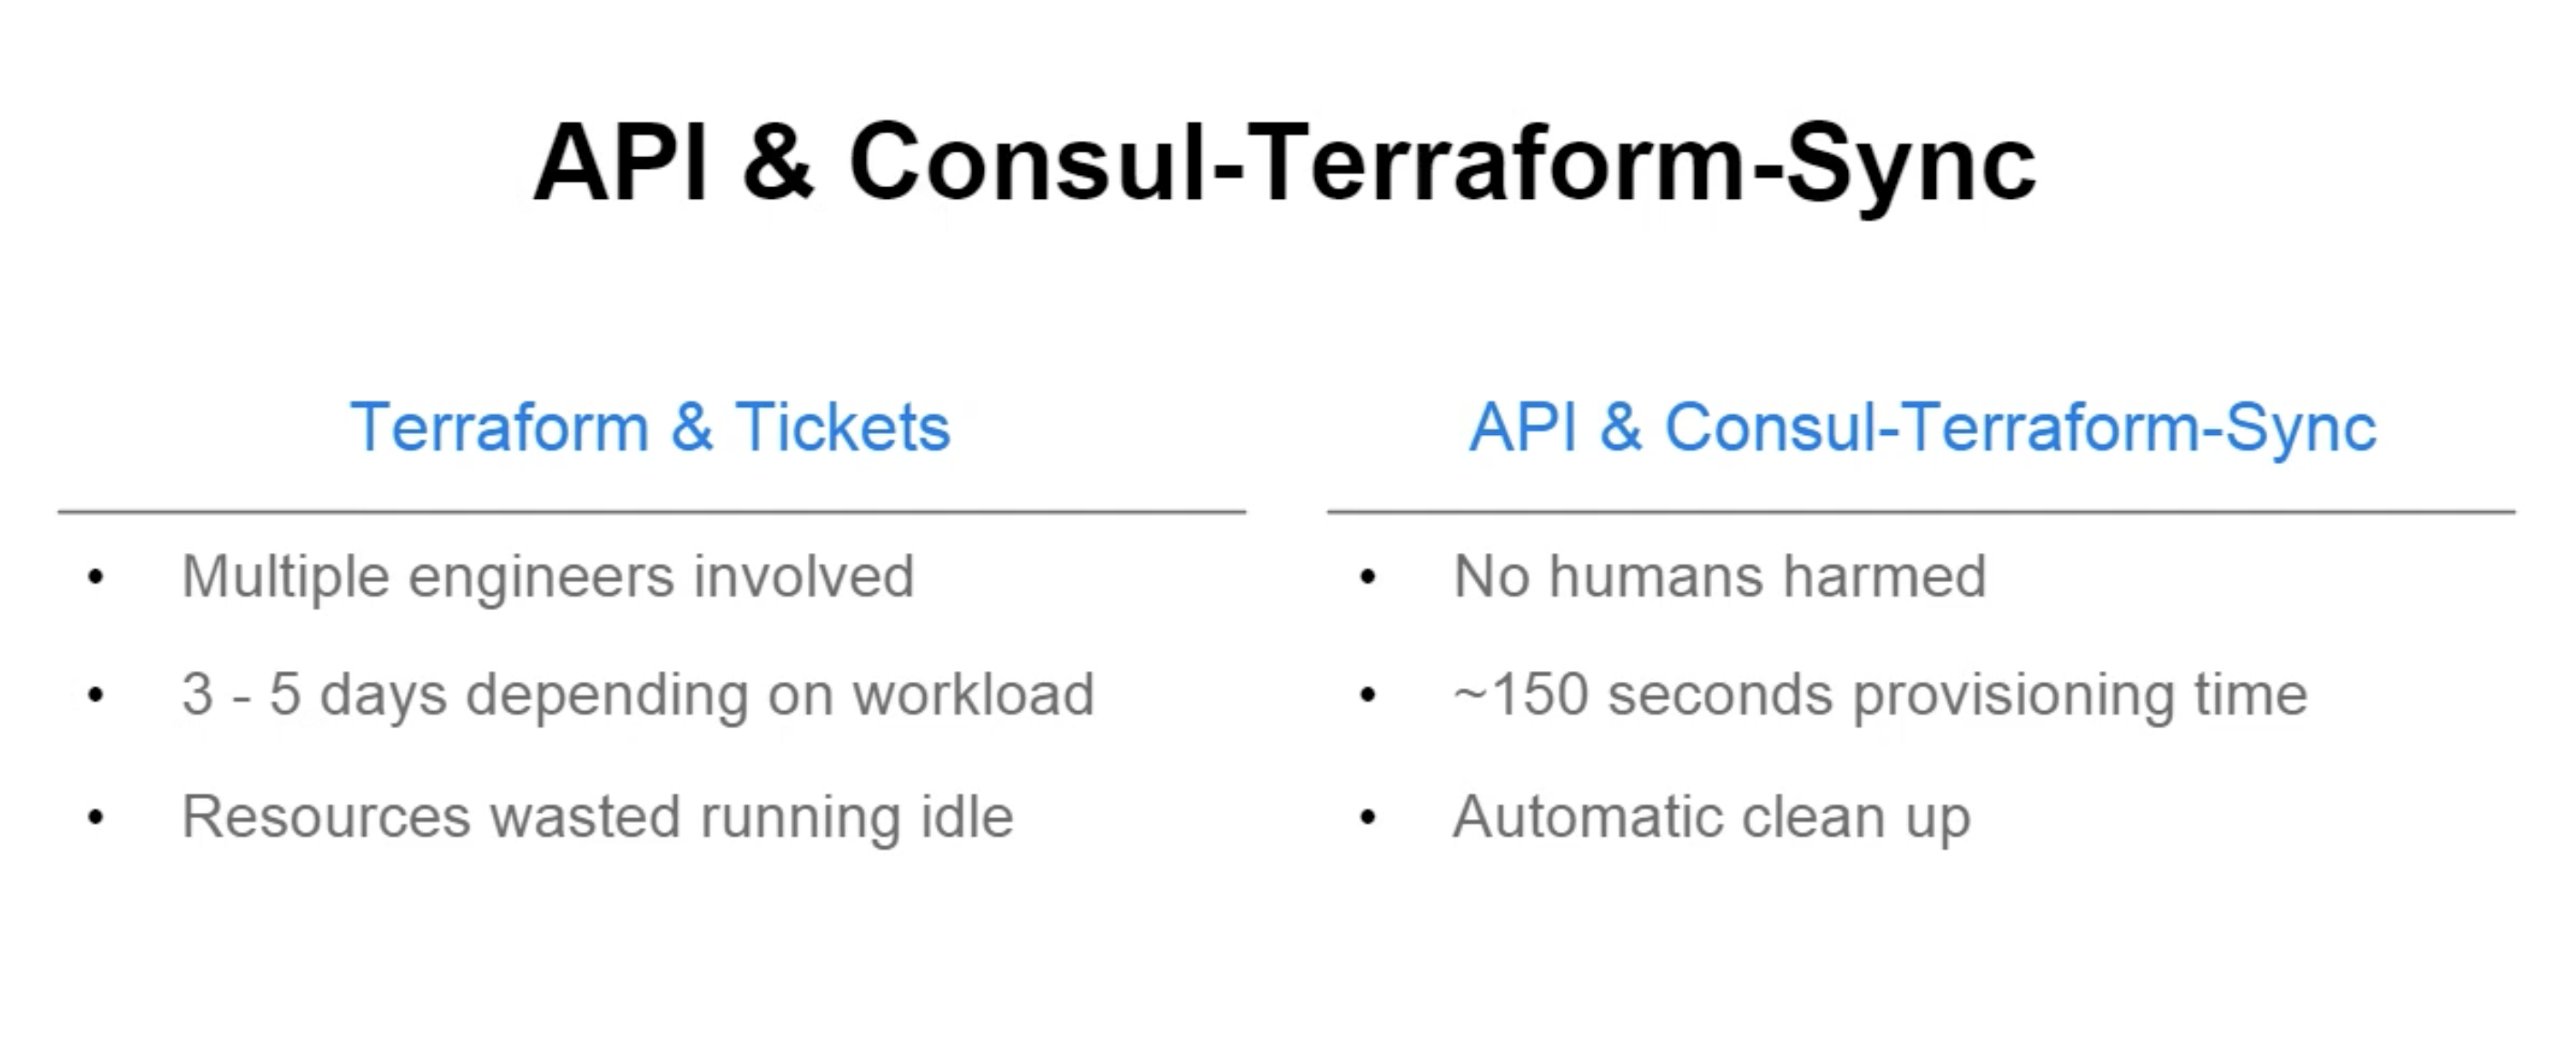Click the divider line under the blue "API & Consul-Terraform-Sync"
2576x1037 pixels.
pos(1921,512)
